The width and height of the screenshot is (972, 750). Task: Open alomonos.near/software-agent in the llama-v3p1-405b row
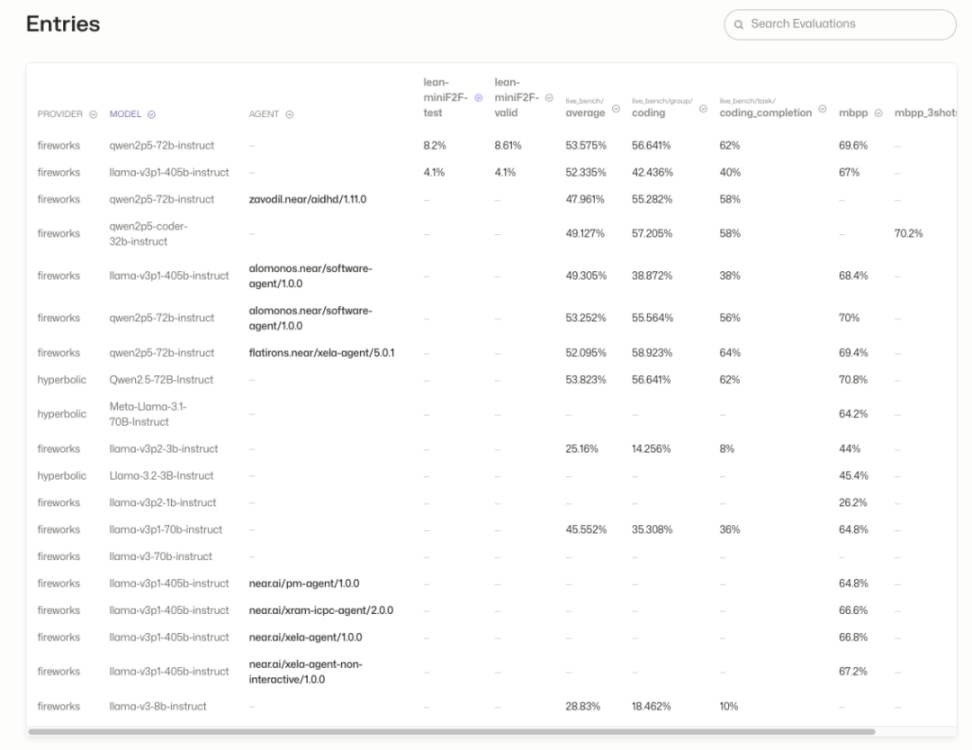click(310, 275)
